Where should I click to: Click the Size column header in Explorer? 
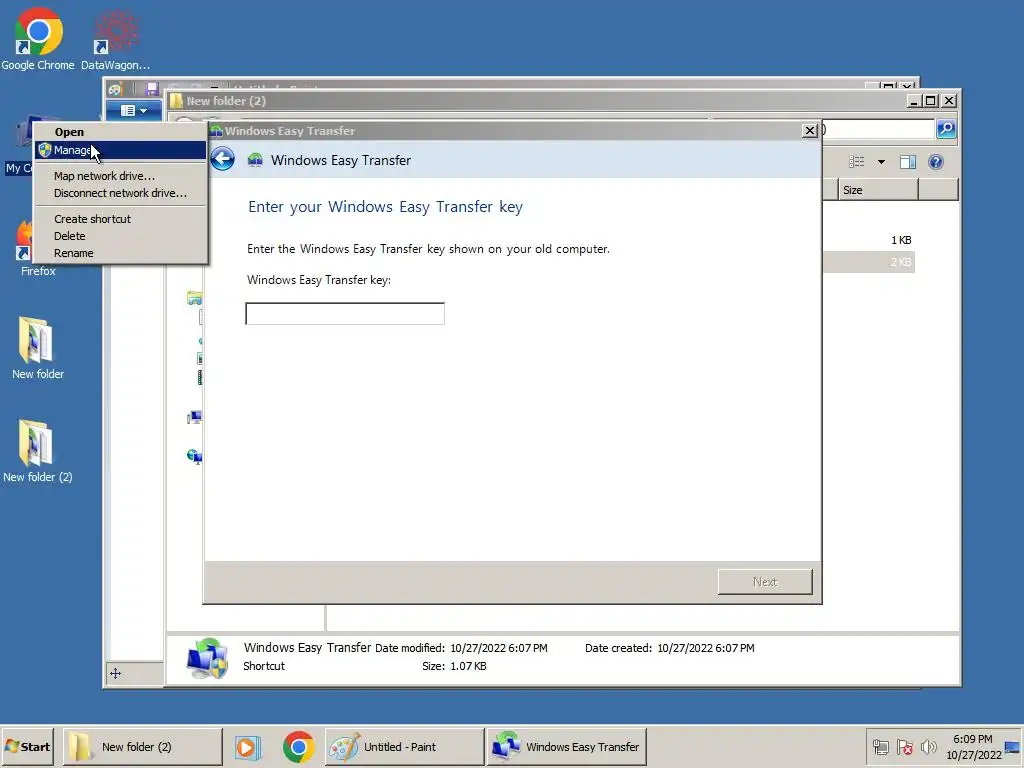(878, 190)
